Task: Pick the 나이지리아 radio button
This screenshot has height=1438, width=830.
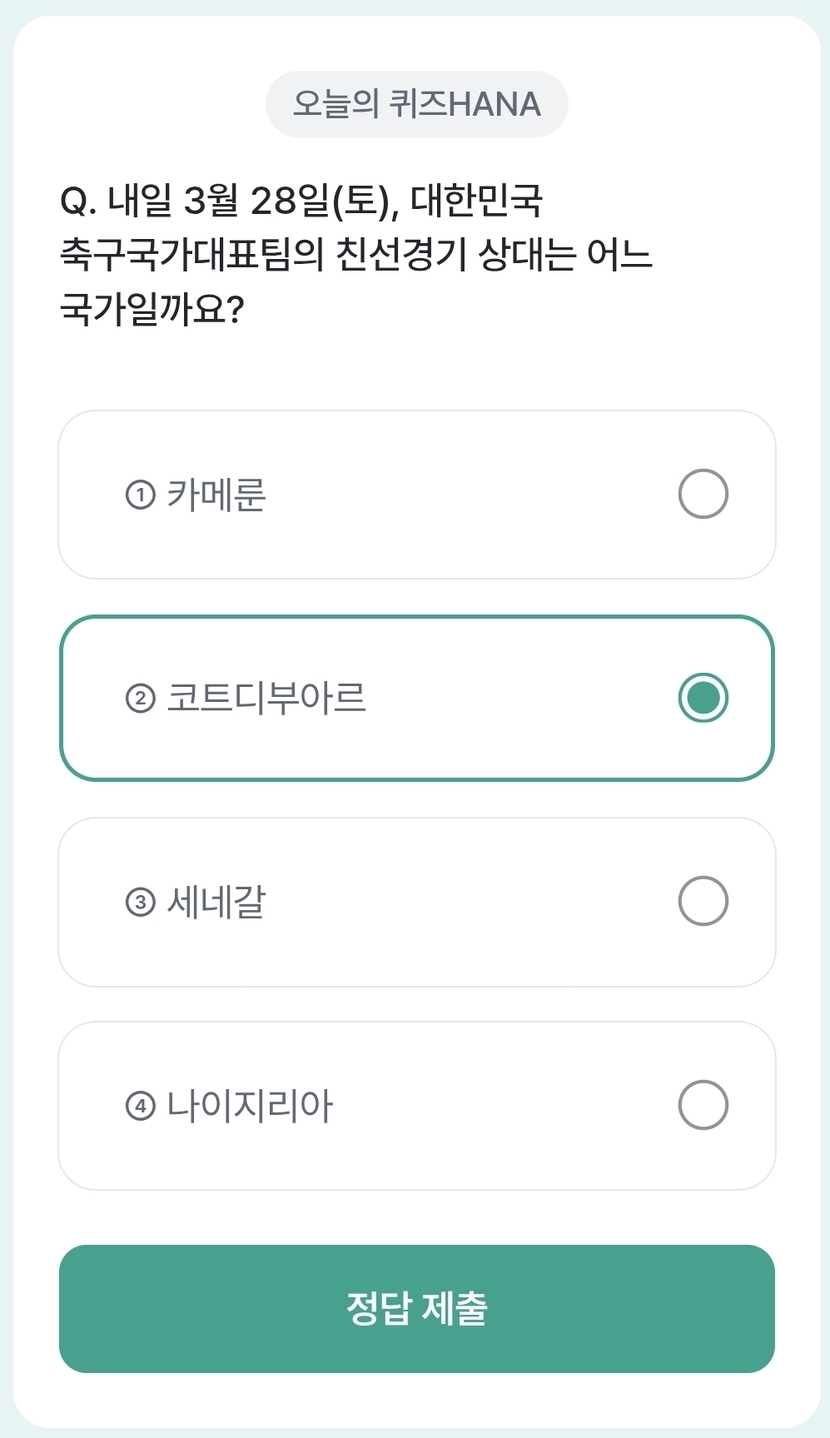Action: tap(703, 1105)
